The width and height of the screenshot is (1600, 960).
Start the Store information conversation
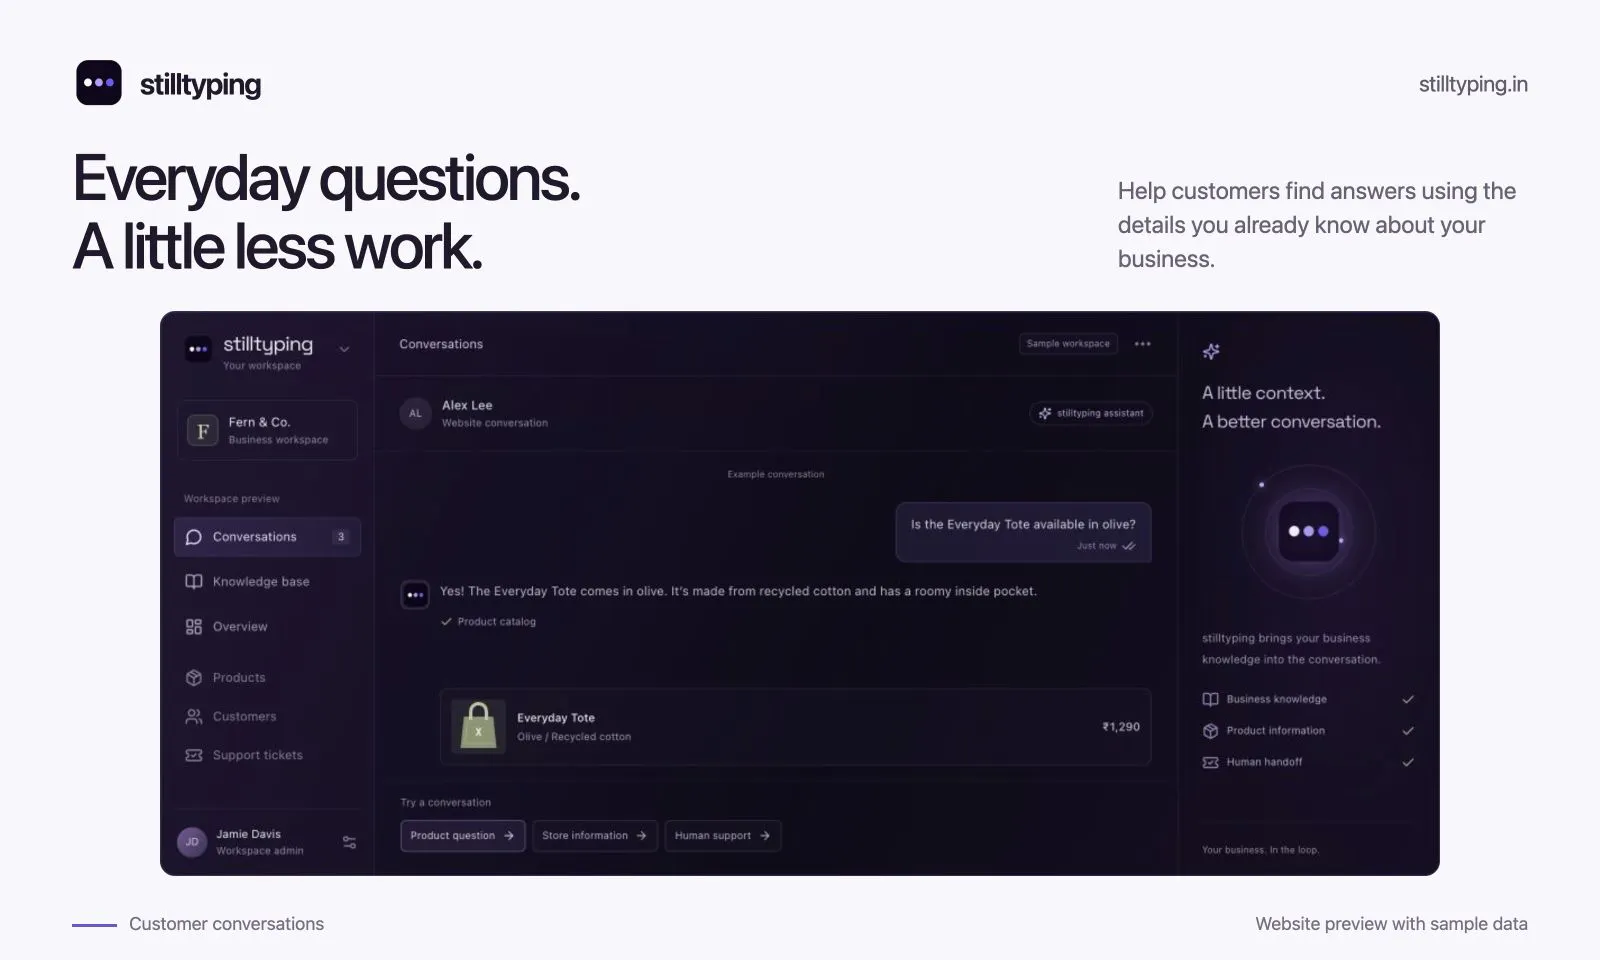[x=595, y=836]
